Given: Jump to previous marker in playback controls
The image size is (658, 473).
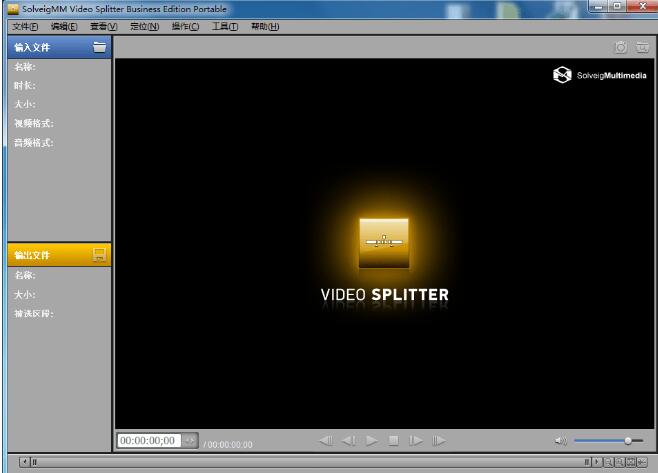Looking at the screenshot, I should tap(326, 440).
